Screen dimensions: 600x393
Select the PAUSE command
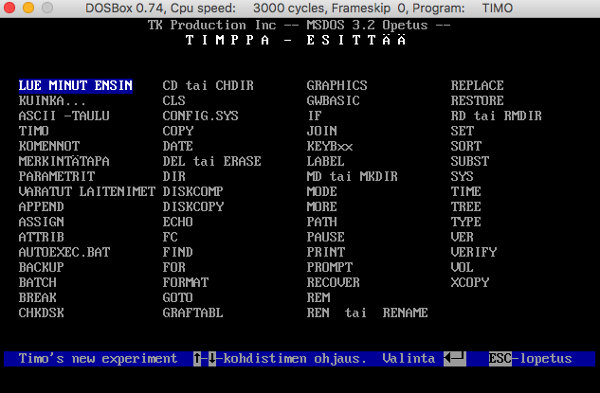(x=326, y=237)
